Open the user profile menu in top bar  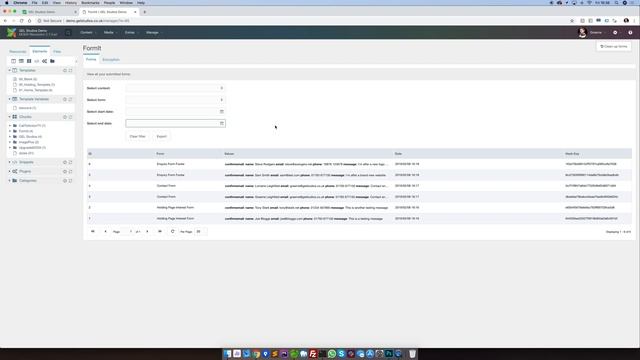click(590, 33)
